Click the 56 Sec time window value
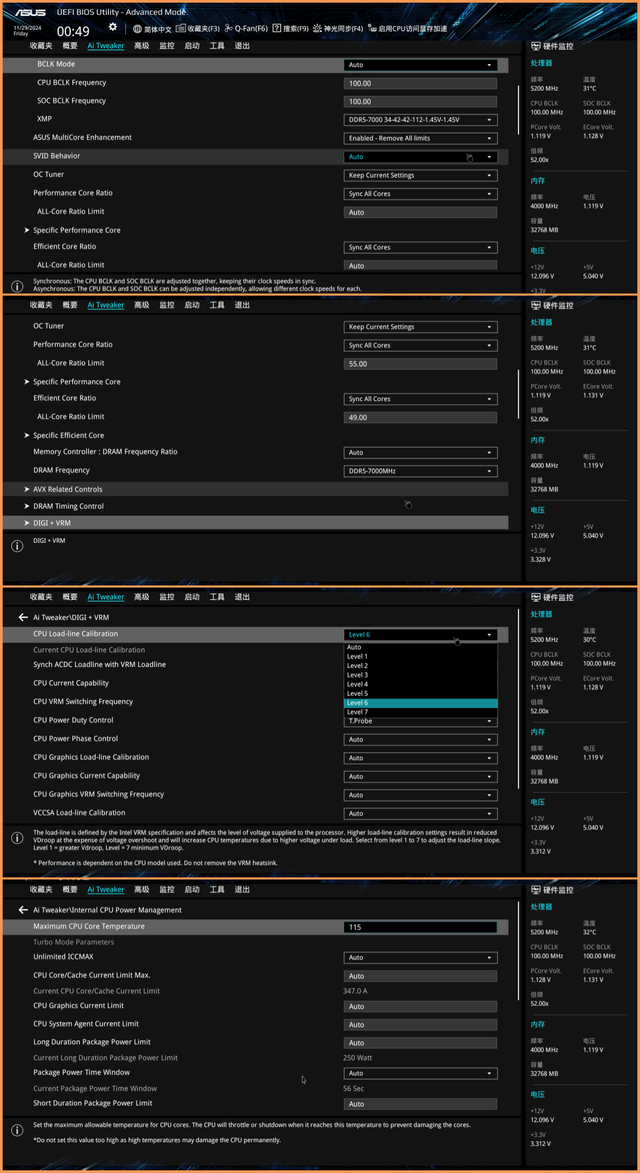This screenshot has height=1173, width=640. (353, 1088)
